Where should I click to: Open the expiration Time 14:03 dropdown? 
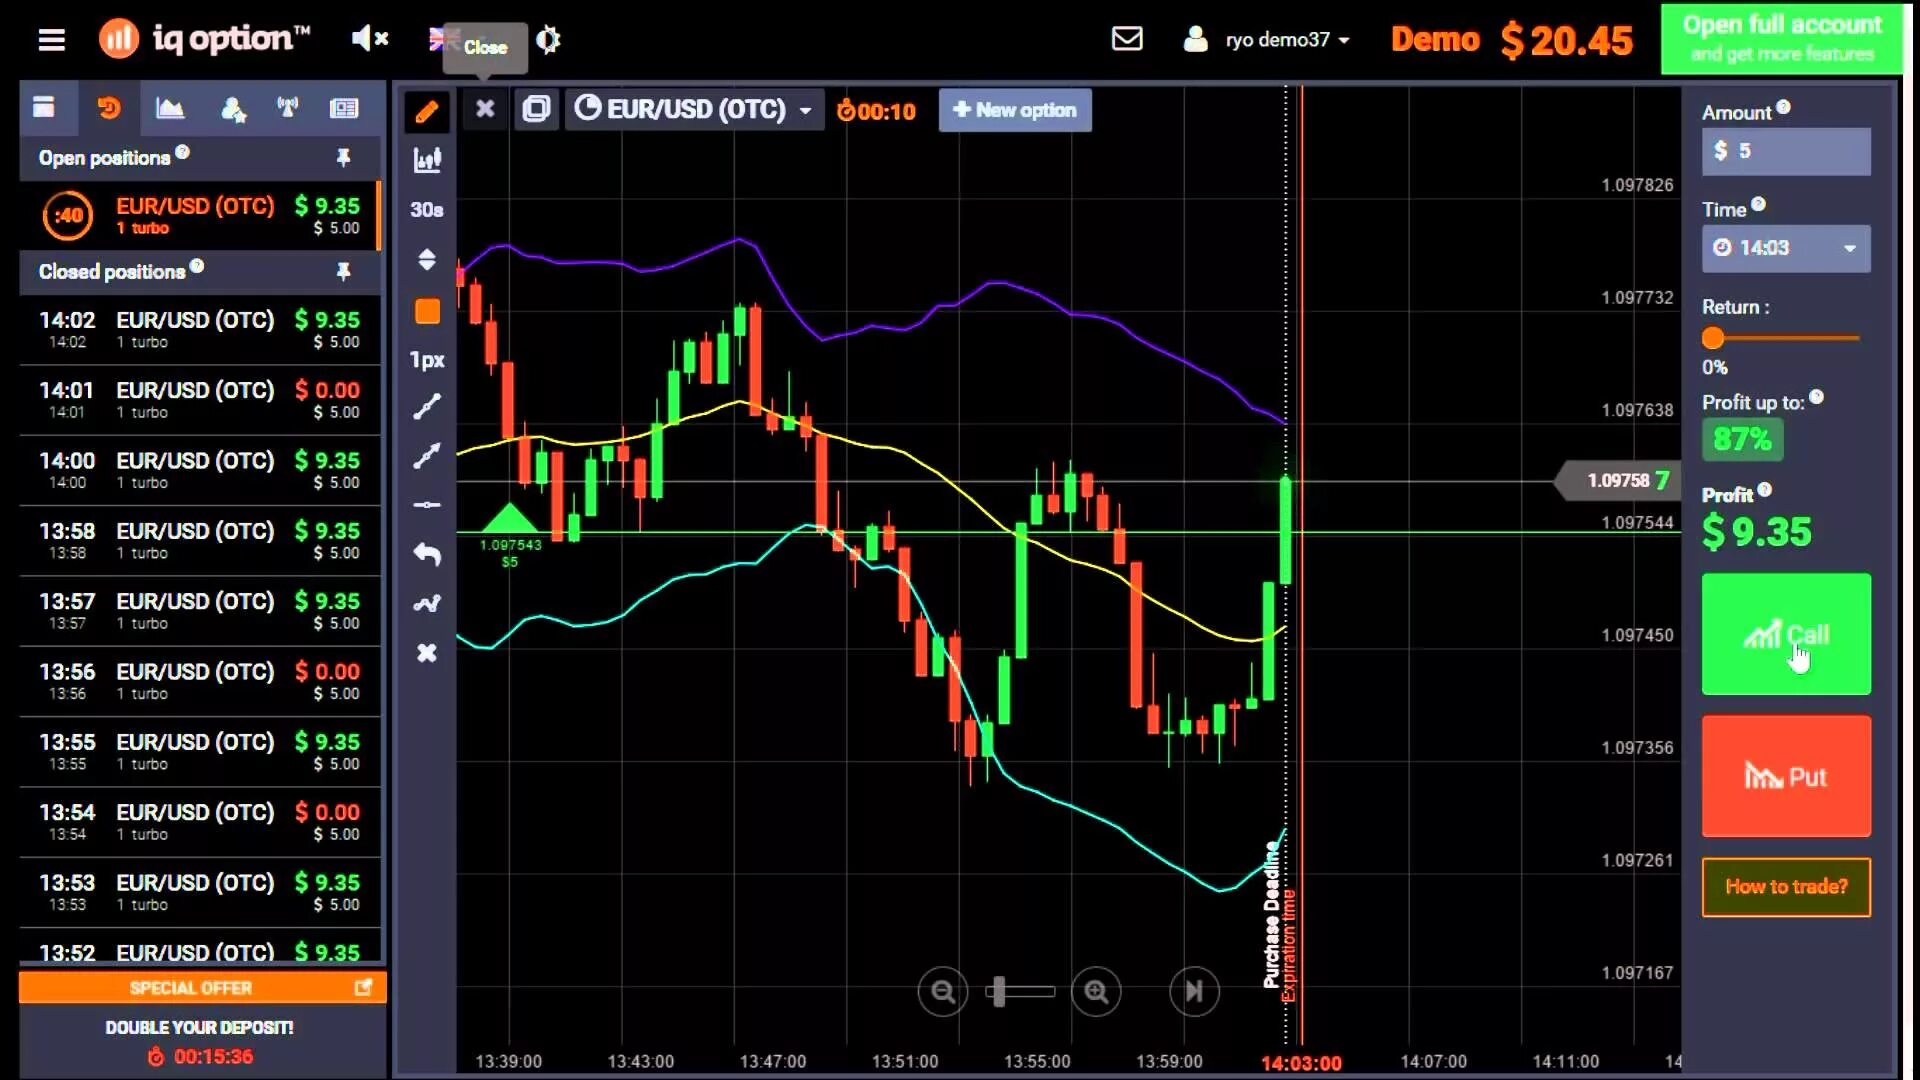[x=1786, y=248]
